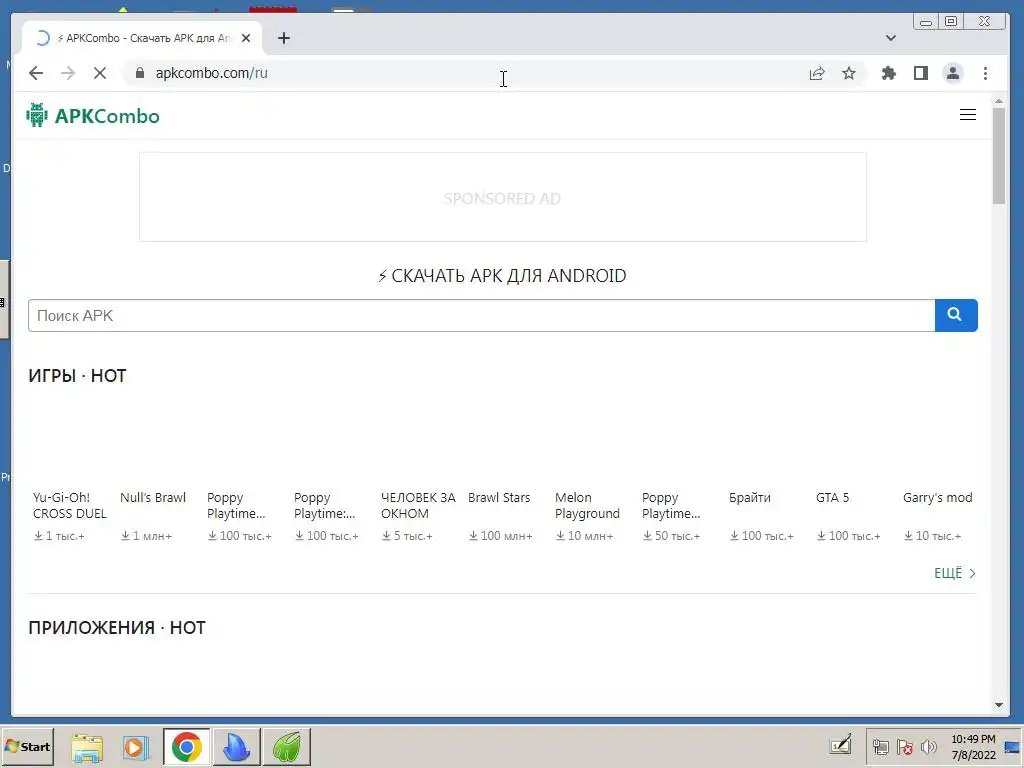Open the Chrome profile avatar
The width and height of the screenshot is (1024, 768).
click(x=953, y=73)
